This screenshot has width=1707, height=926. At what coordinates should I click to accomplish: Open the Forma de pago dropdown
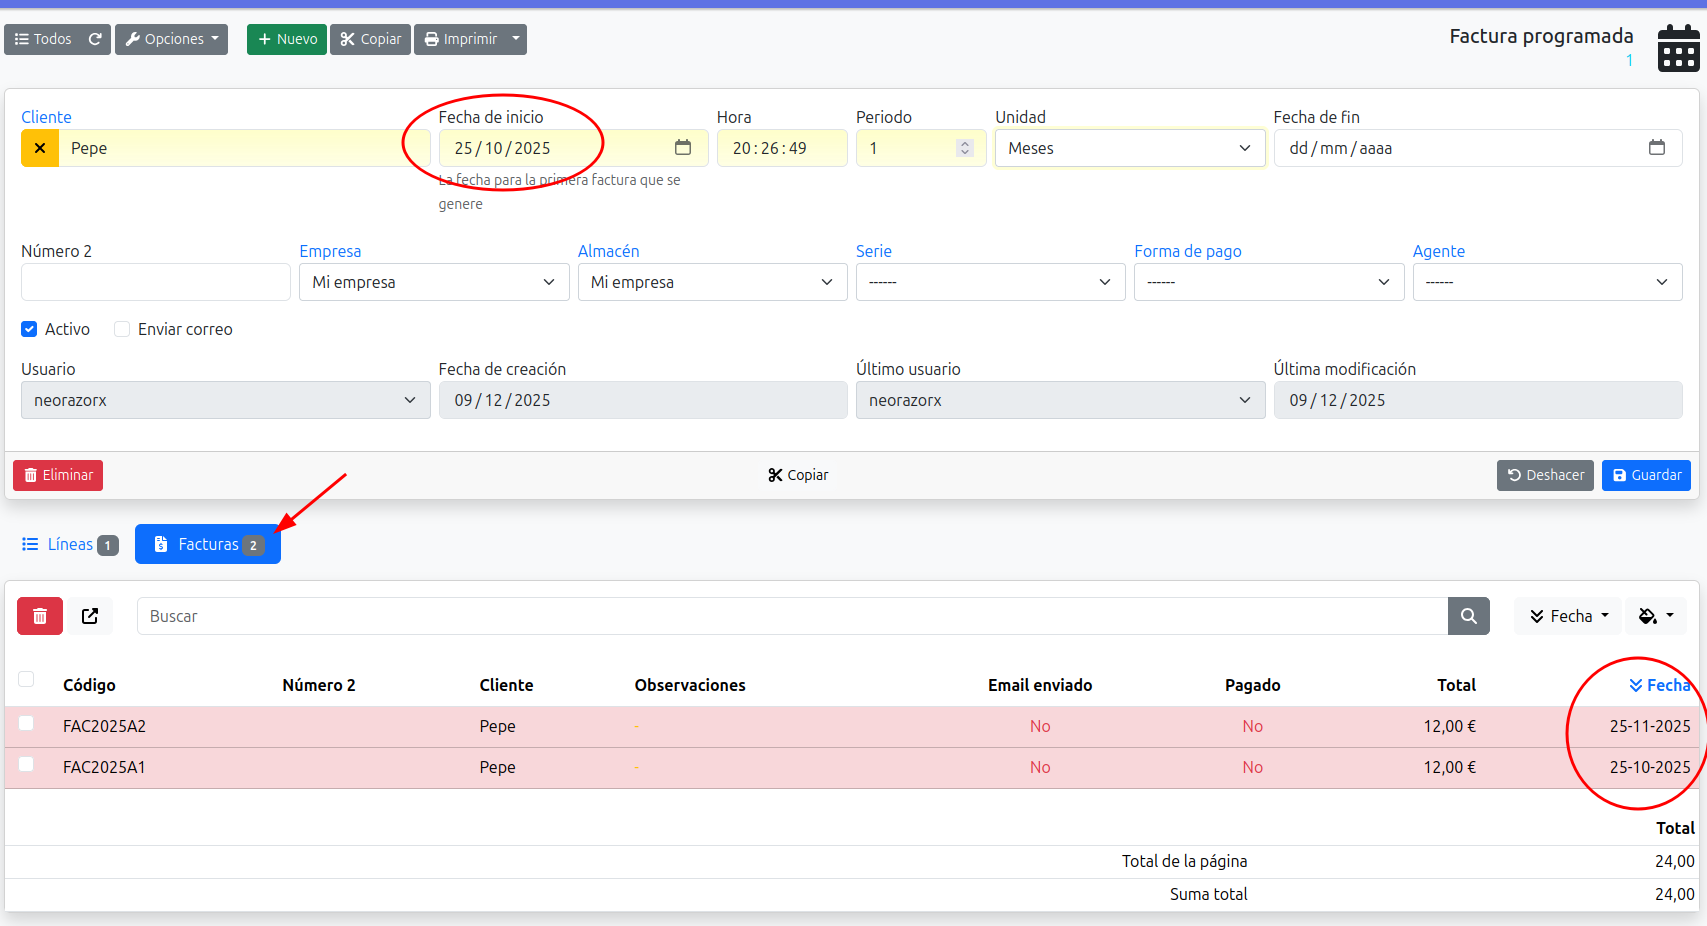pos(1268,282)
